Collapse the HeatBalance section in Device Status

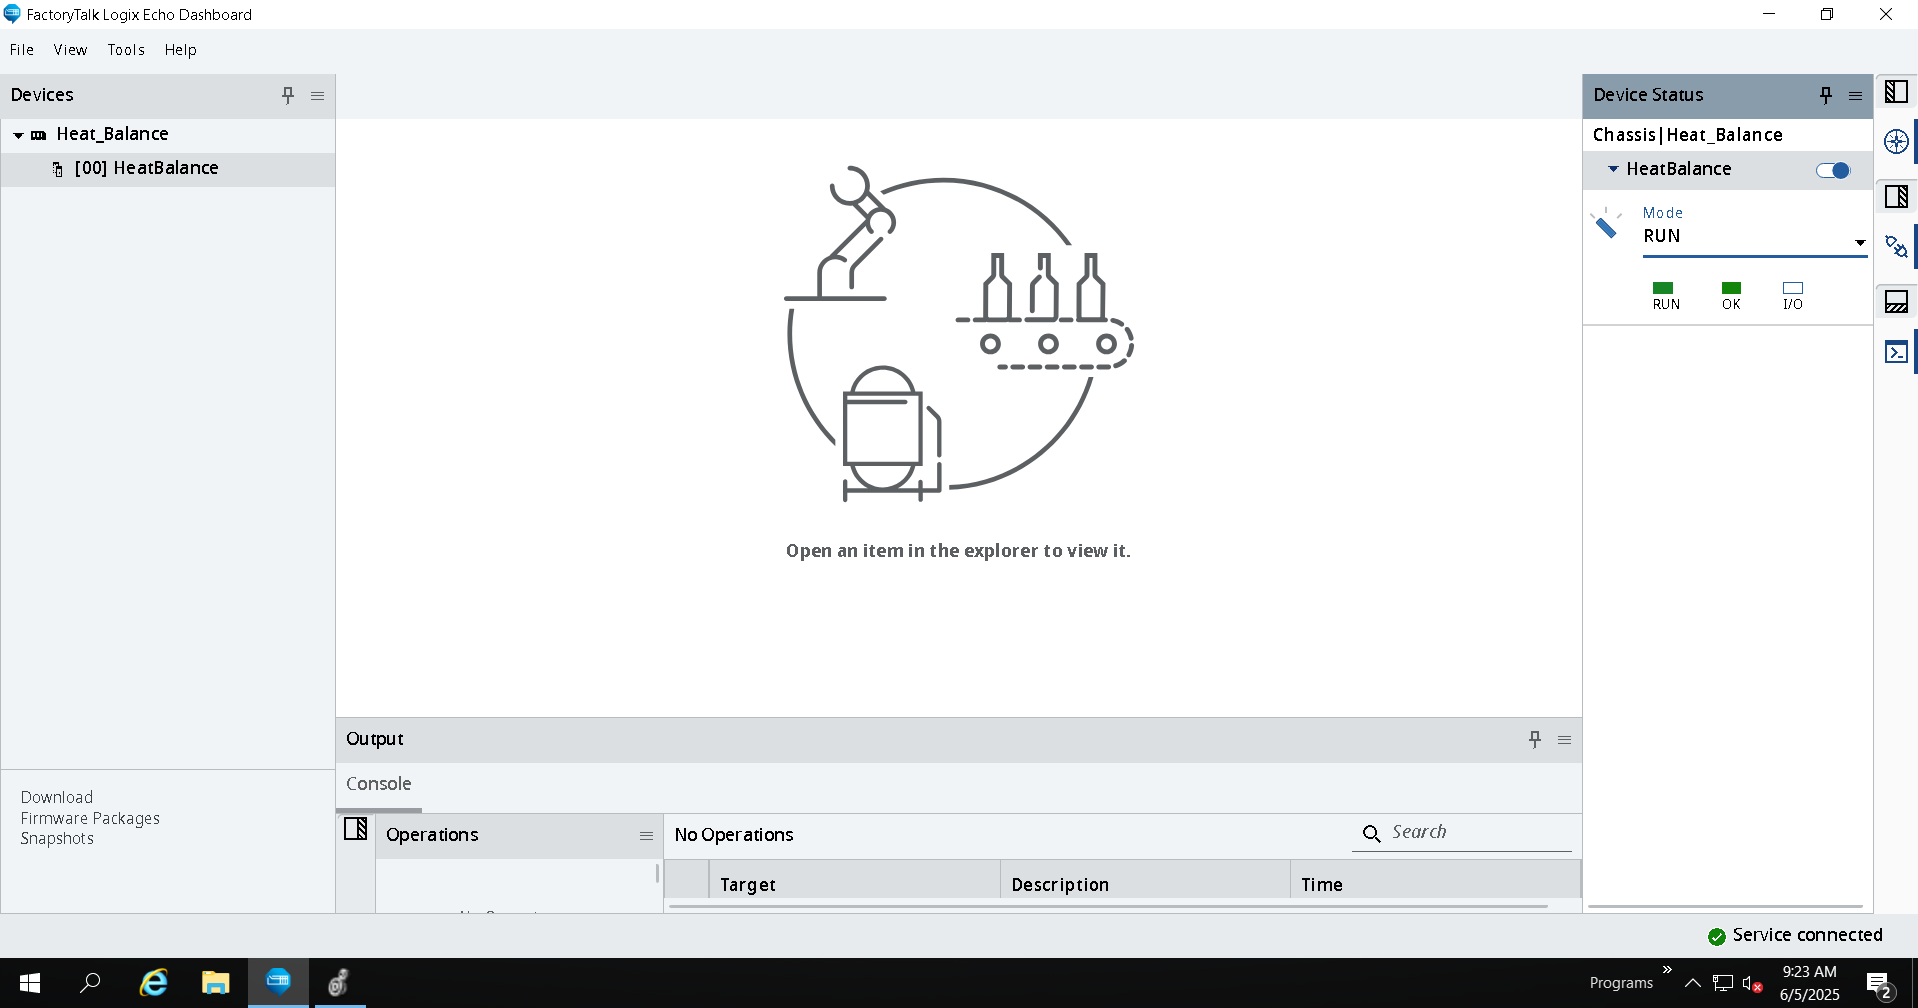coord(1612,169)
